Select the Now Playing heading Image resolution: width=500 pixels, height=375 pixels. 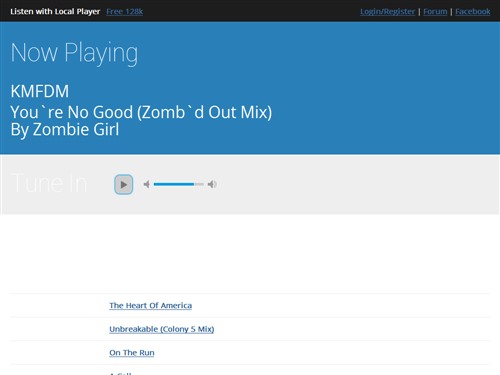(x=74, y=53)
